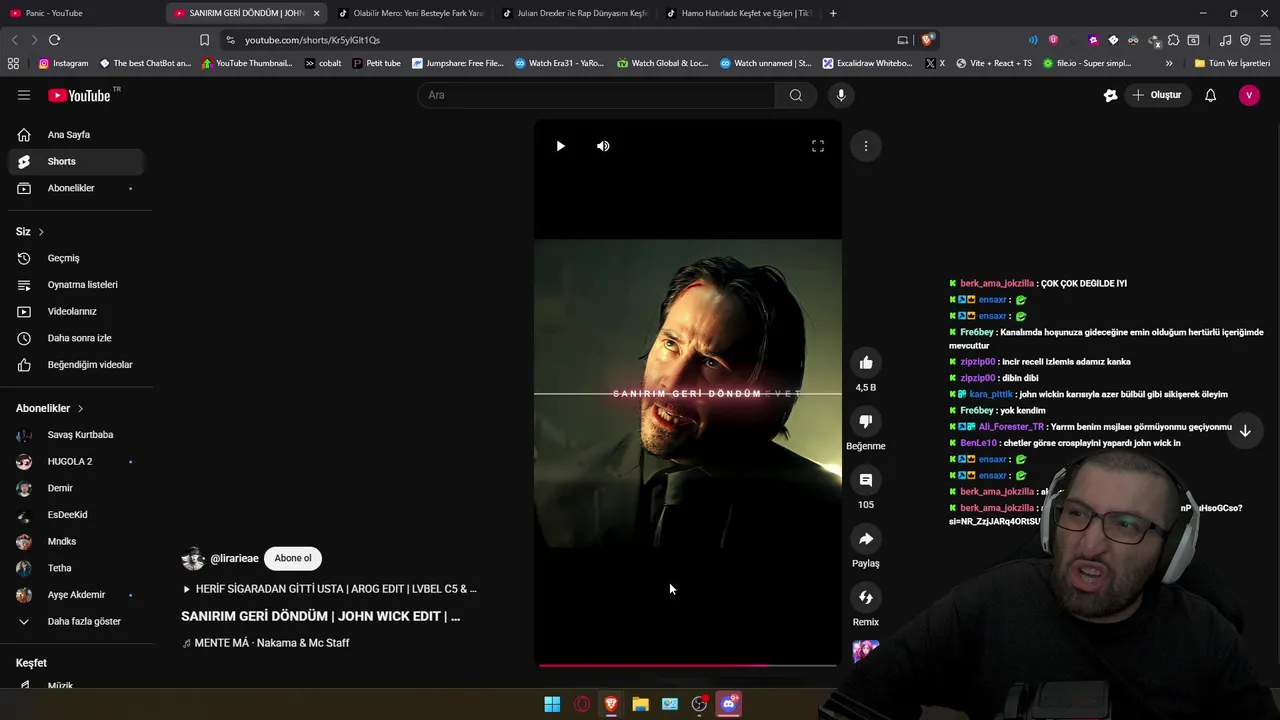The image size is (1280, 720).
Task: Go to Ana Sayfa in the sidebar
Action: pos(76,134)
